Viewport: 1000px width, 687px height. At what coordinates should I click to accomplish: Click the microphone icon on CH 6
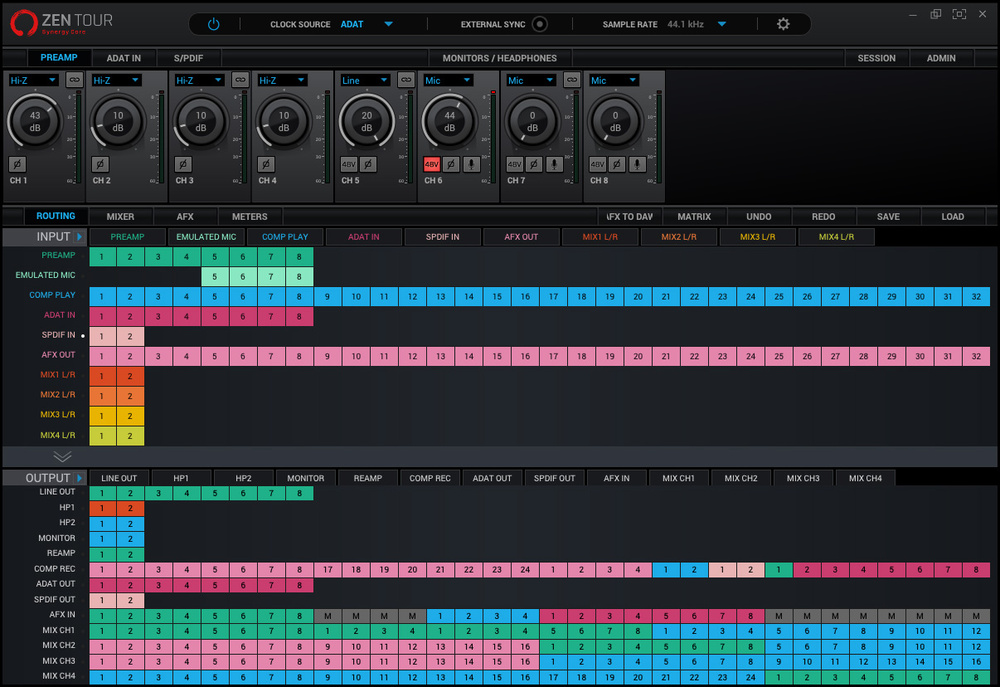pos(471,164)
